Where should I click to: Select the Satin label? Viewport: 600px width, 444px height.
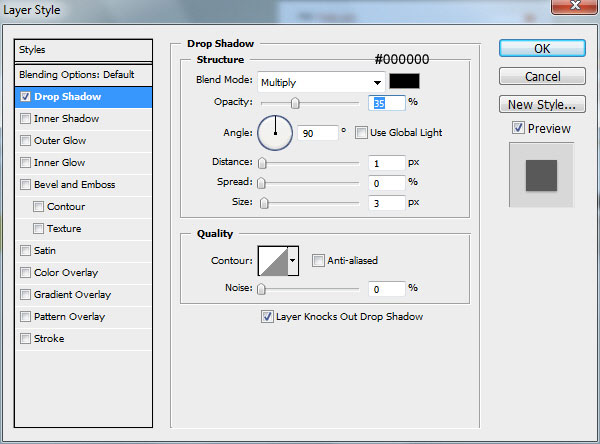45,251
